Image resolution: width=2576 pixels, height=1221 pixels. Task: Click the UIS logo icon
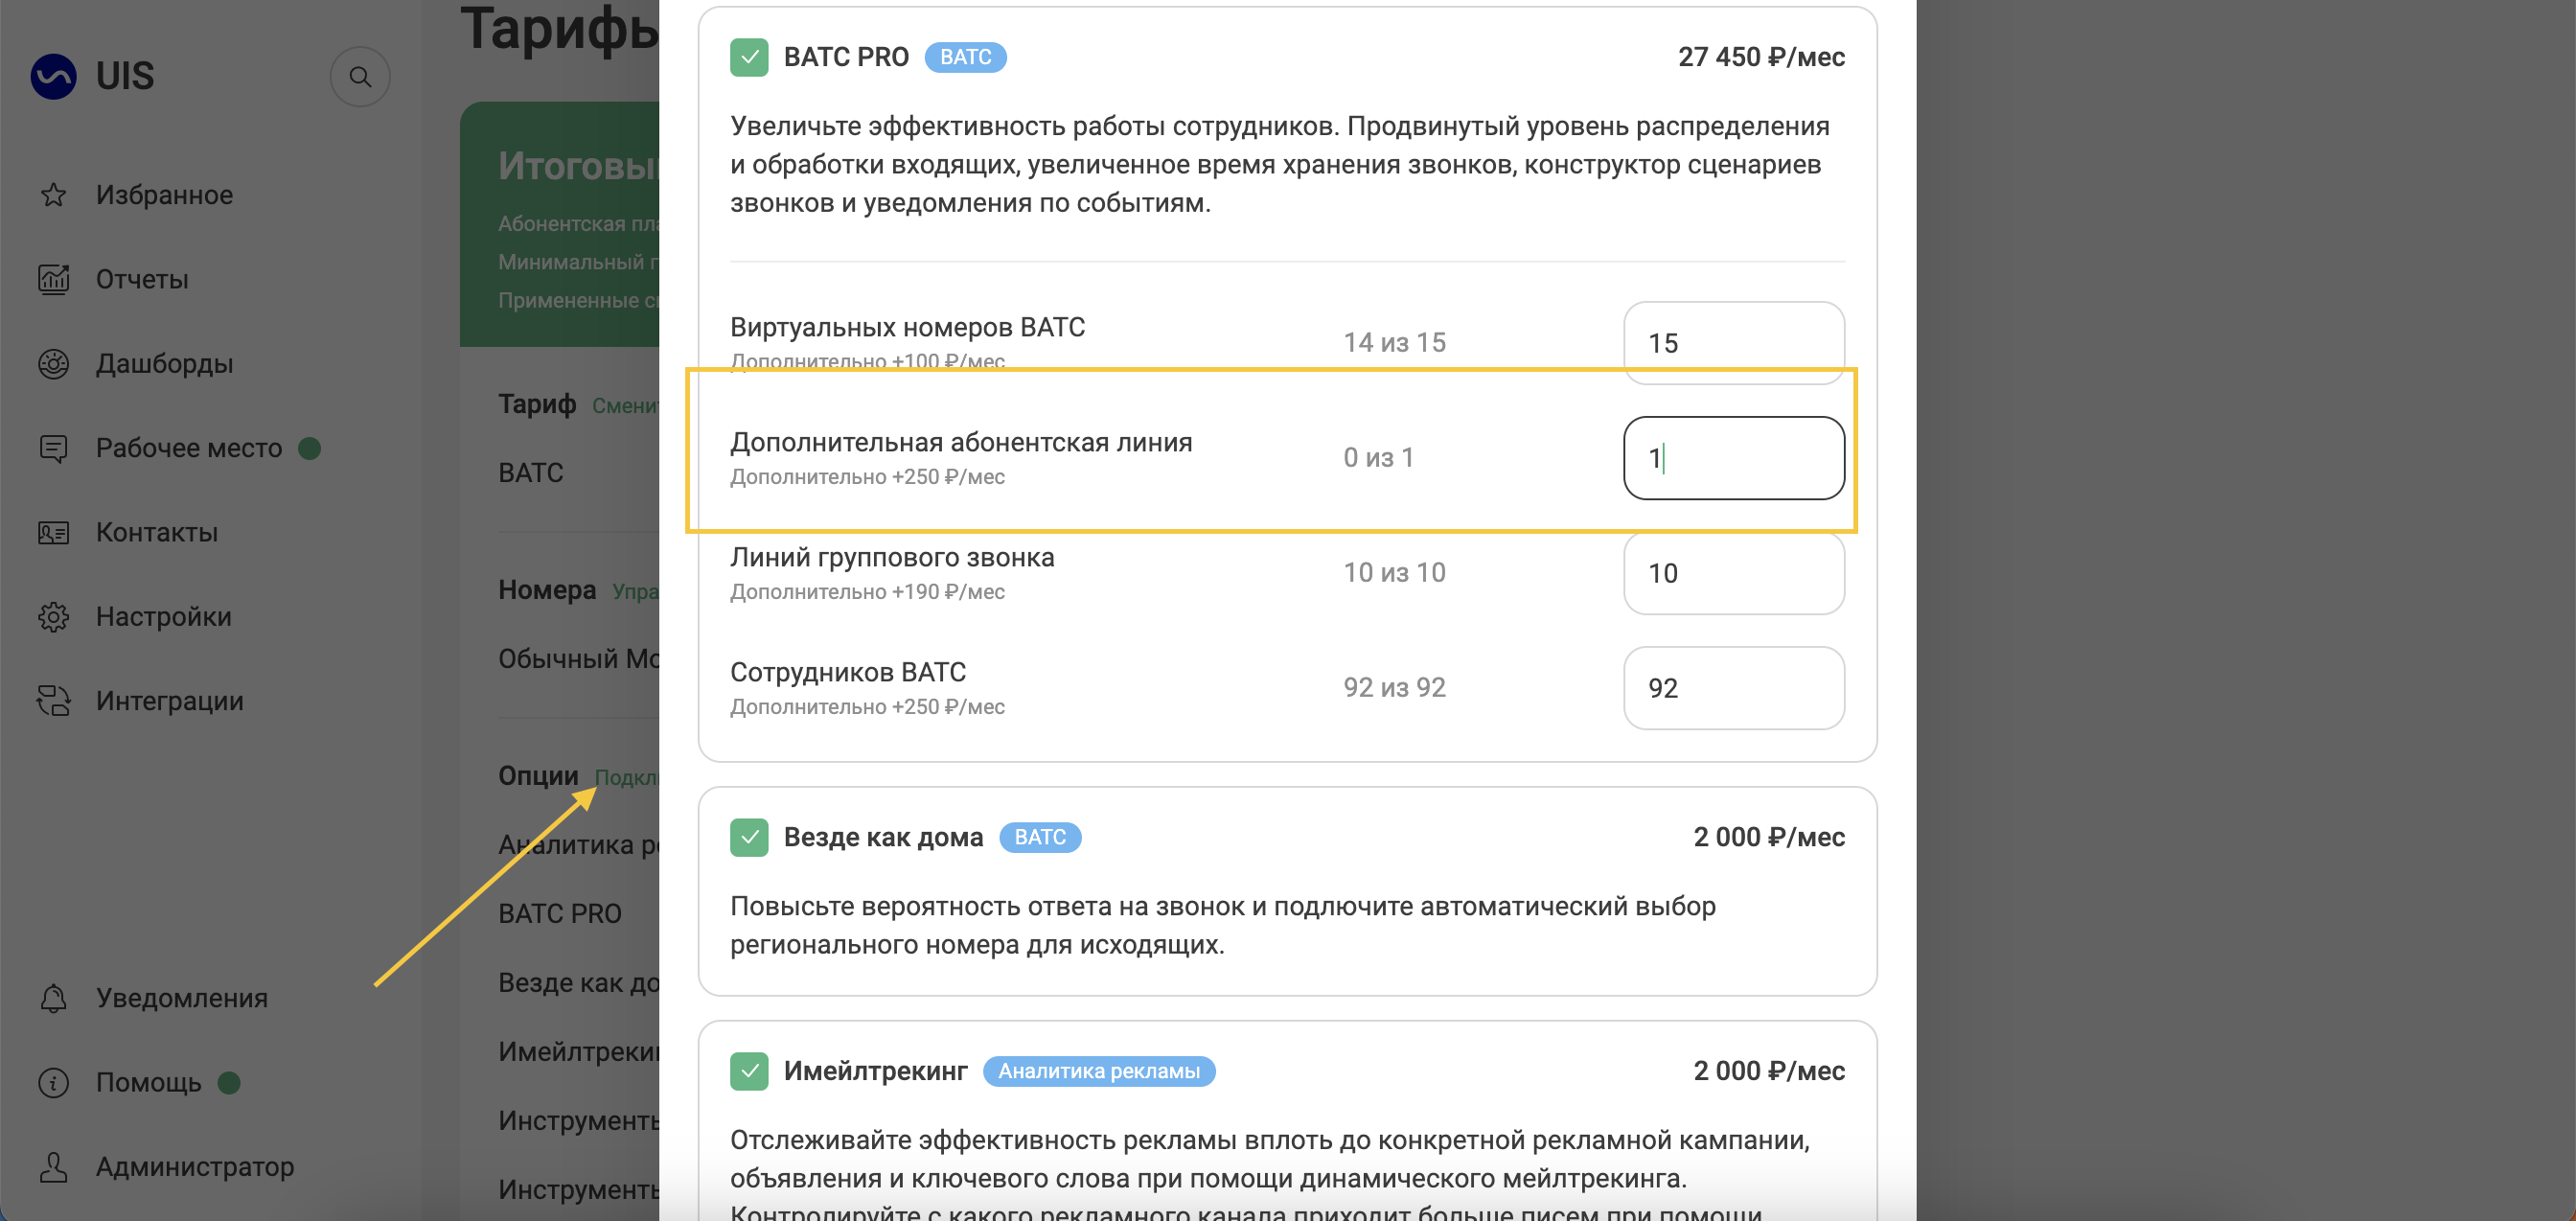[53, 76]
